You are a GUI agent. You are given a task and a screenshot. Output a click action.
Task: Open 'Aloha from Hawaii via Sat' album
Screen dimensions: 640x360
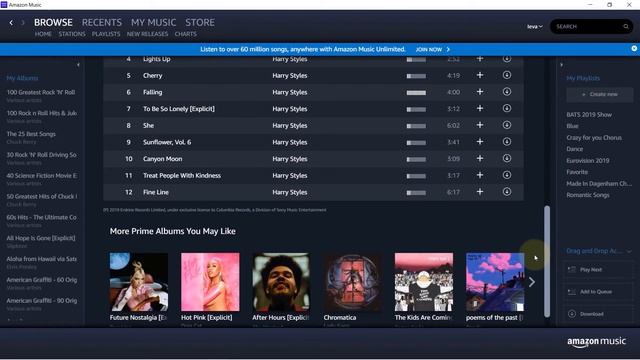[42, 259]
